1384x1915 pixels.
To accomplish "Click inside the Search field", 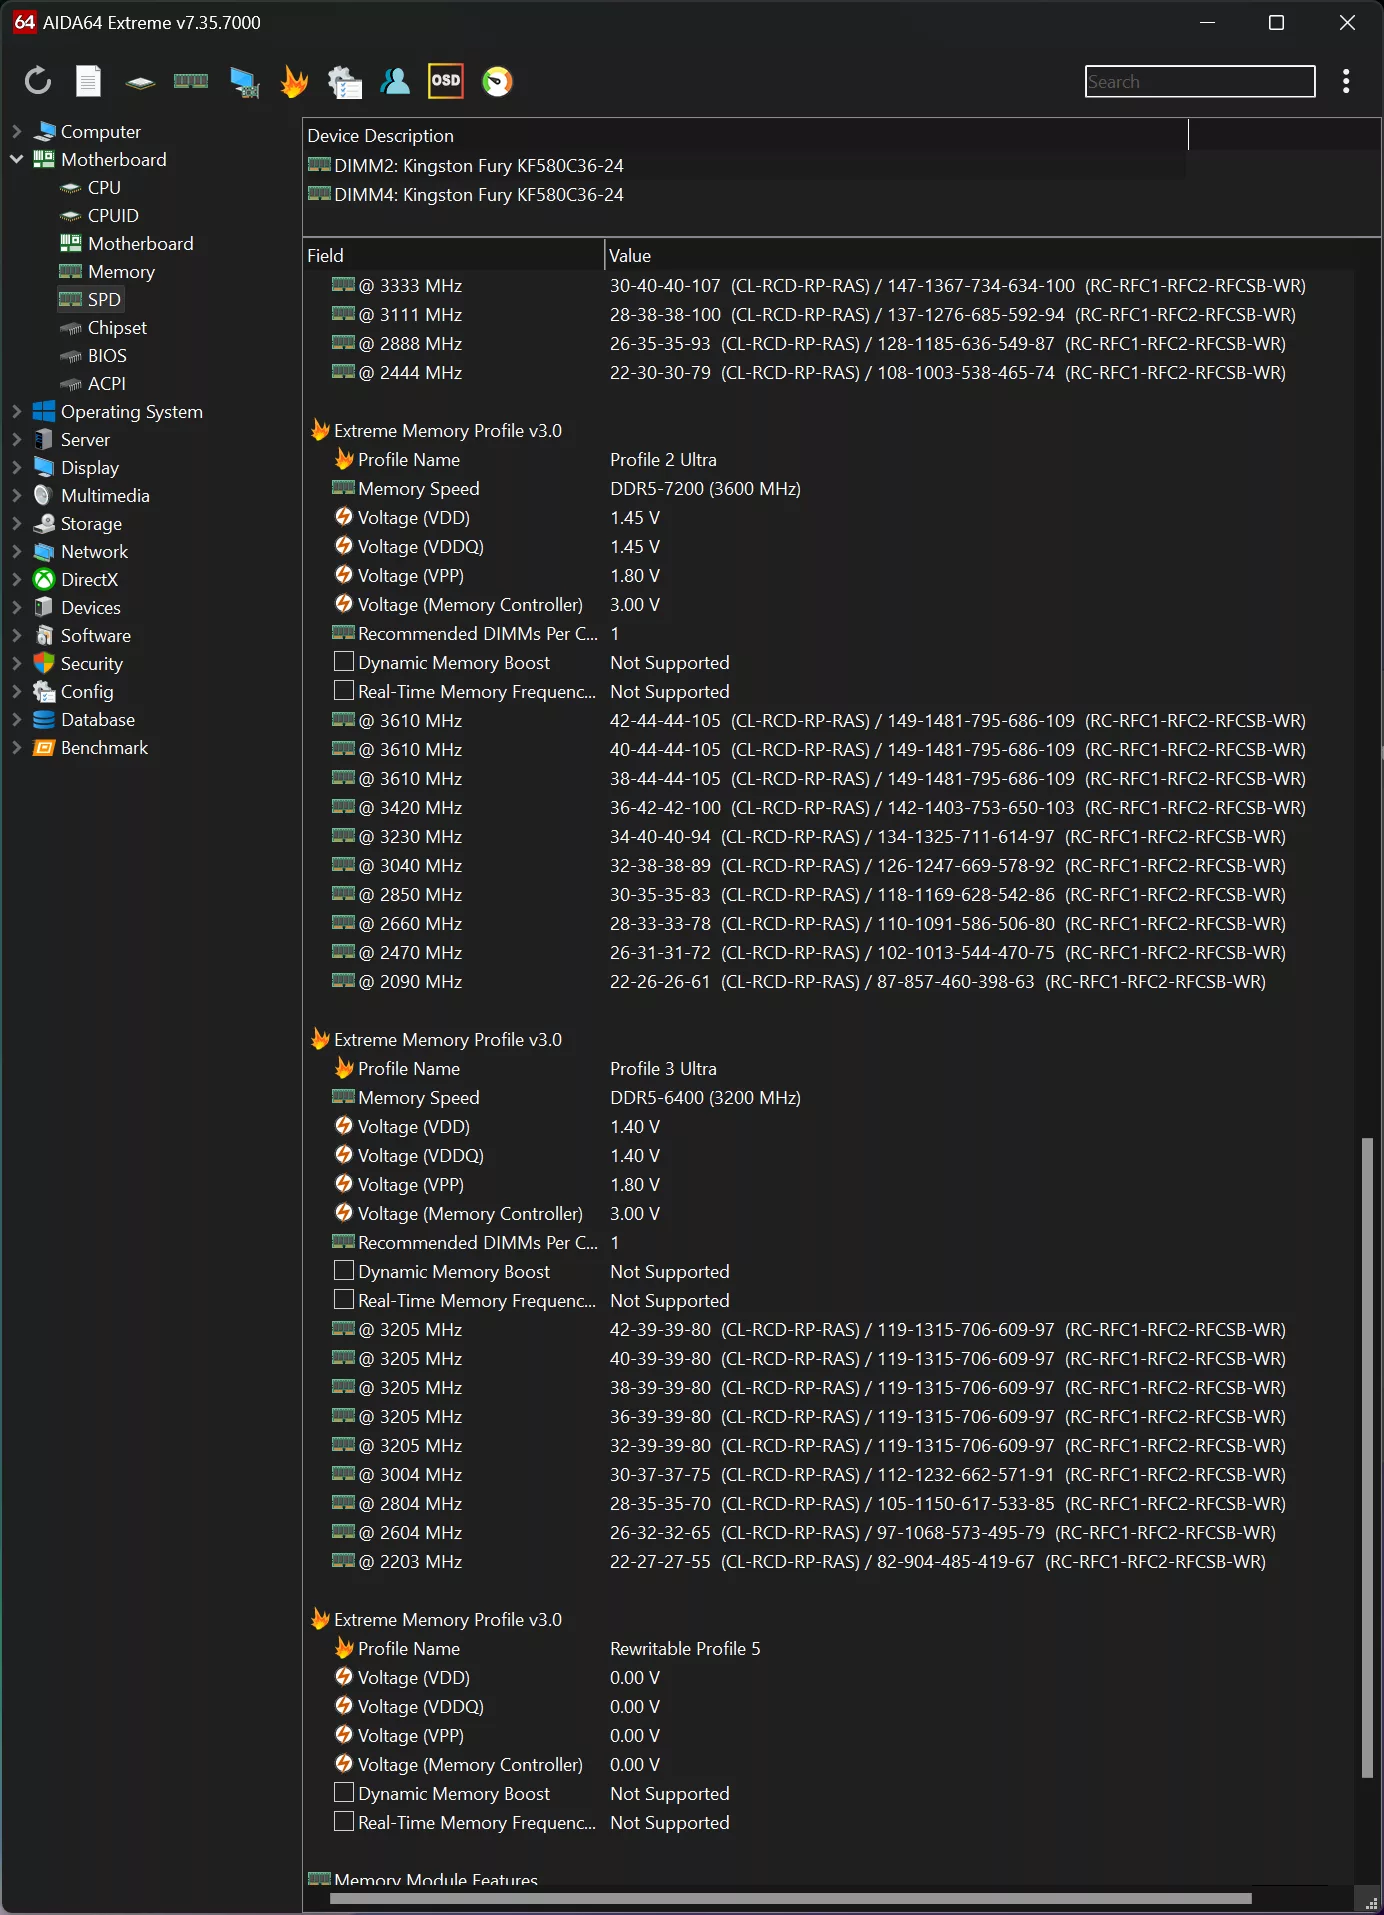I will pyautogui.click(x=1200, y=82).
